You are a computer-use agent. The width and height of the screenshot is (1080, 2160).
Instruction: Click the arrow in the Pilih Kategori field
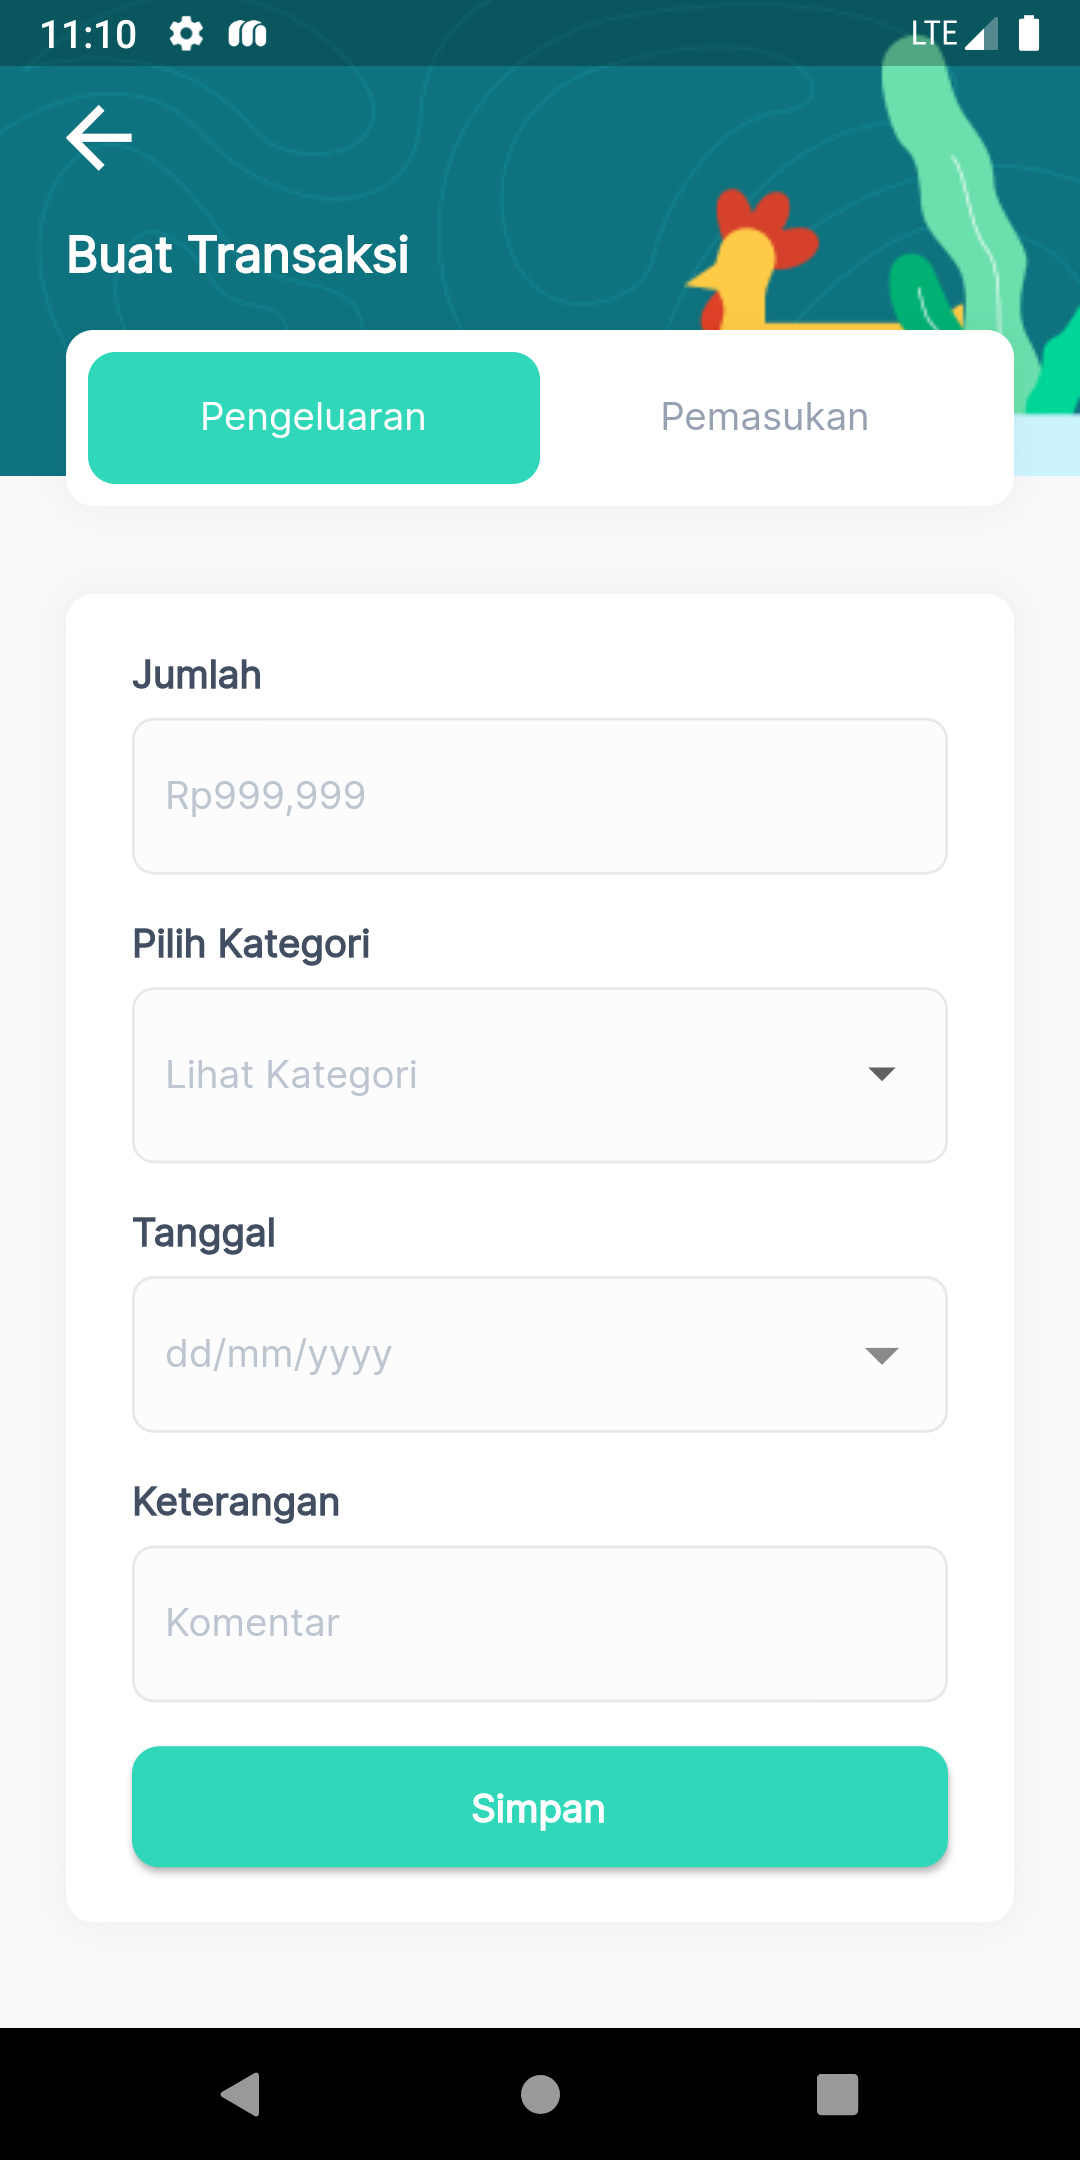[881, 1074]
